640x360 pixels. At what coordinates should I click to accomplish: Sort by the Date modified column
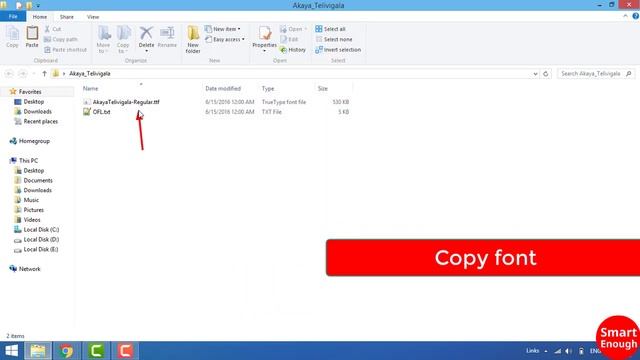[x=223, y=88]
